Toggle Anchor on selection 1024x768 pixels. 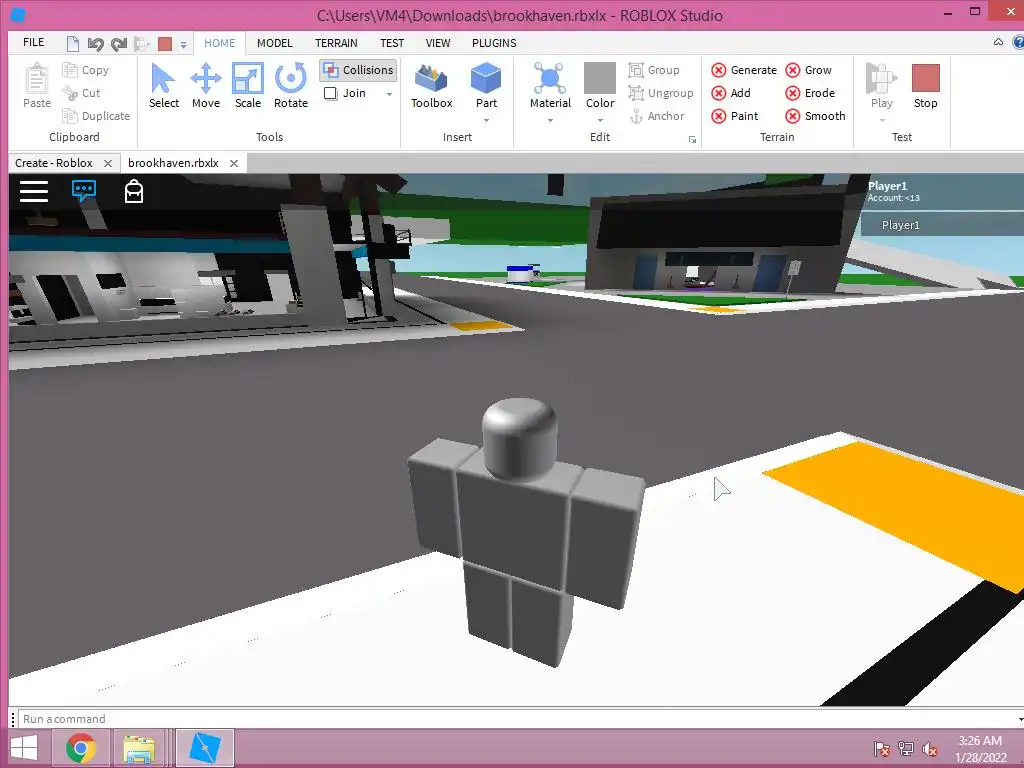[x=656, y=116]
